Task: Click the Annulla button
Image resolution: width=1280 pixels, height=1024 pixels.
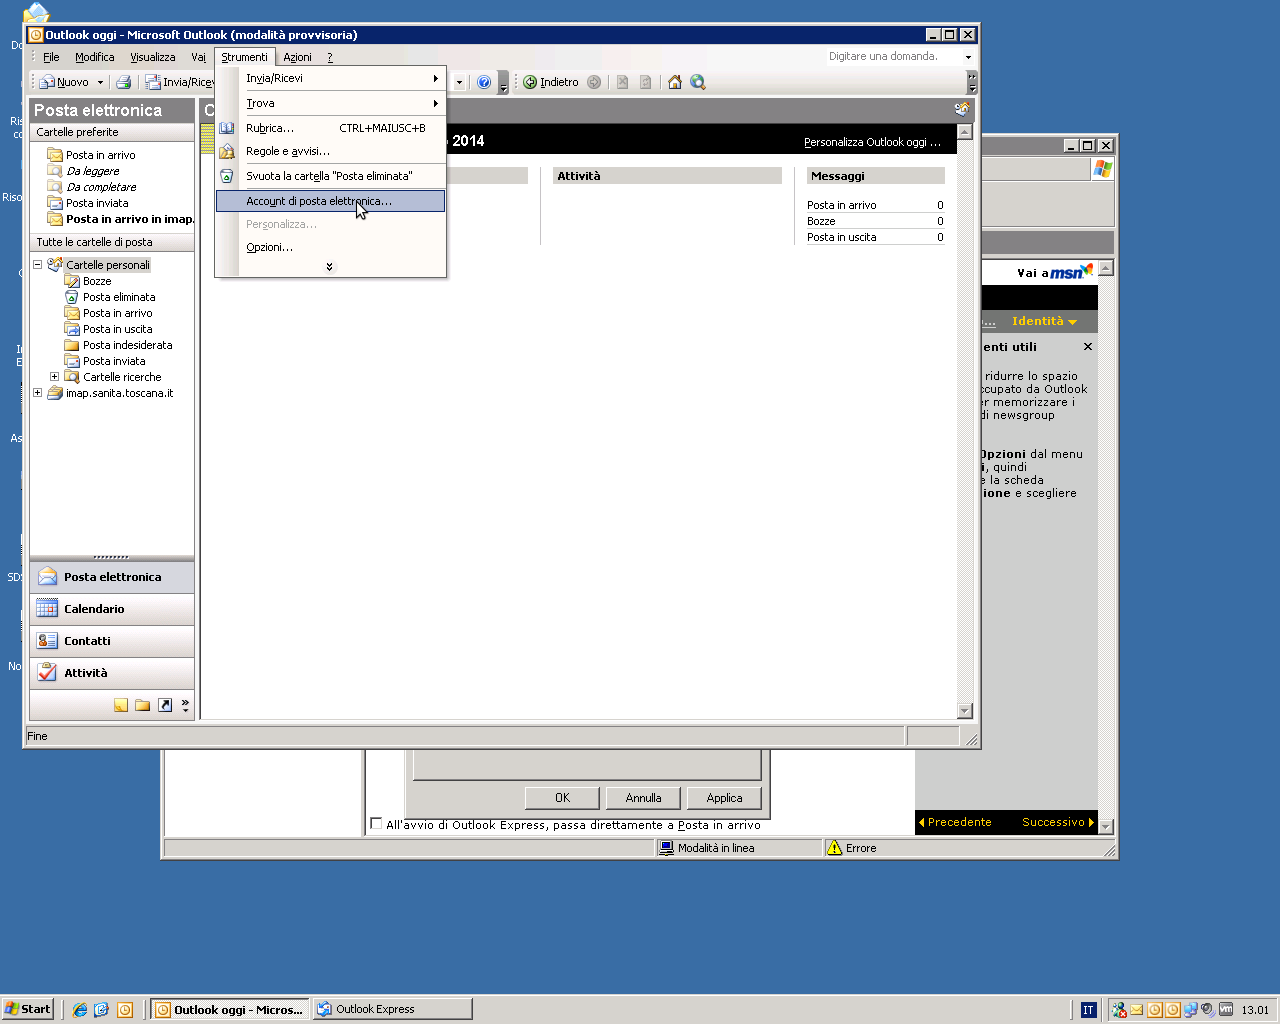Action: tap(643, 798)
